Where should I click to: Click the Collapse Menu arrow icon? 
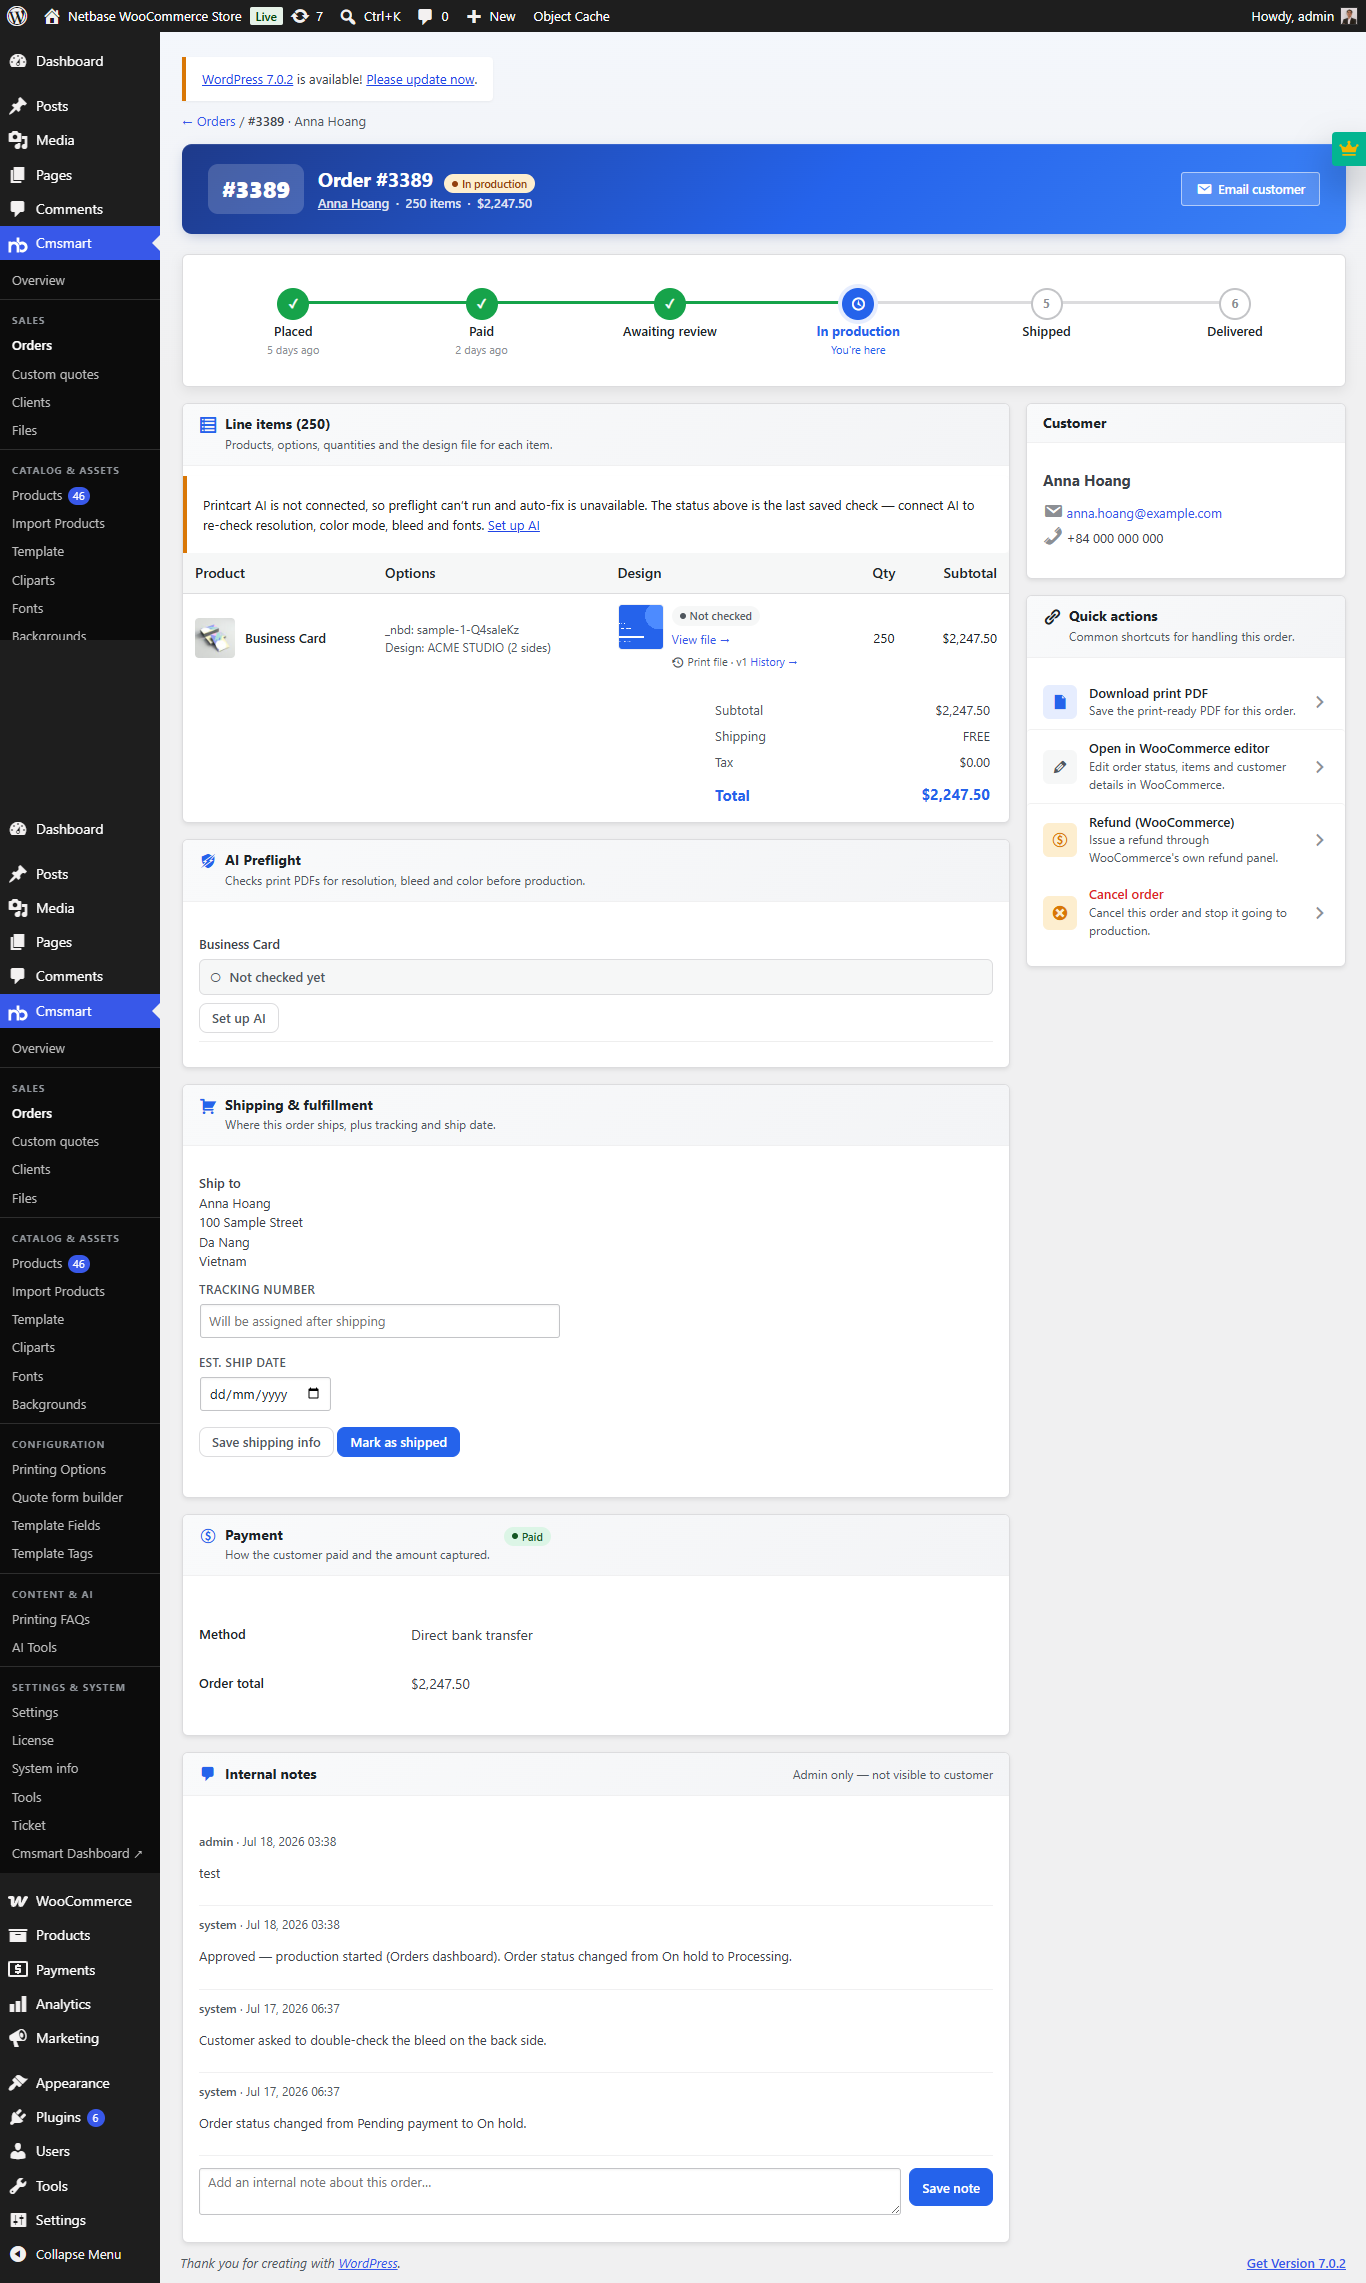pyautogui.click(x=18, y=2254)
